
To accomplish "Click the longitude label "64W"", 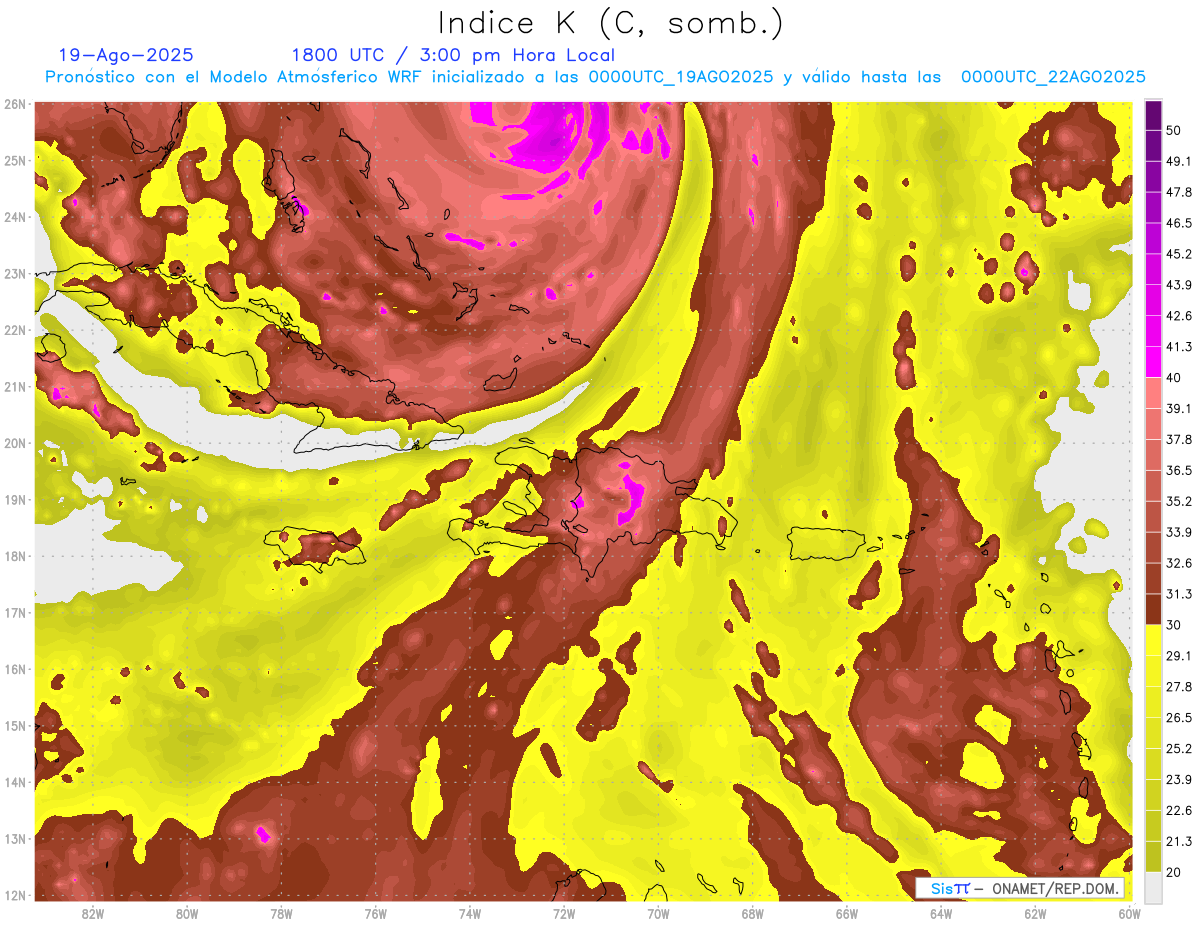I will pos(941,914).
